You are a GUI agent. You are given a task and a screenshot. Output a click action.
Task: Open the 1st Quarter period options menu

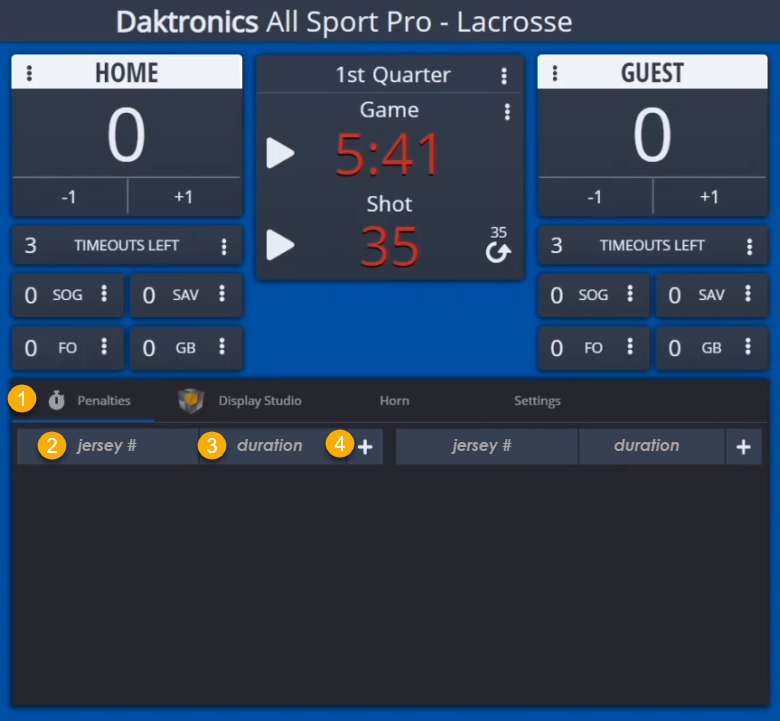tap(504, 76)
